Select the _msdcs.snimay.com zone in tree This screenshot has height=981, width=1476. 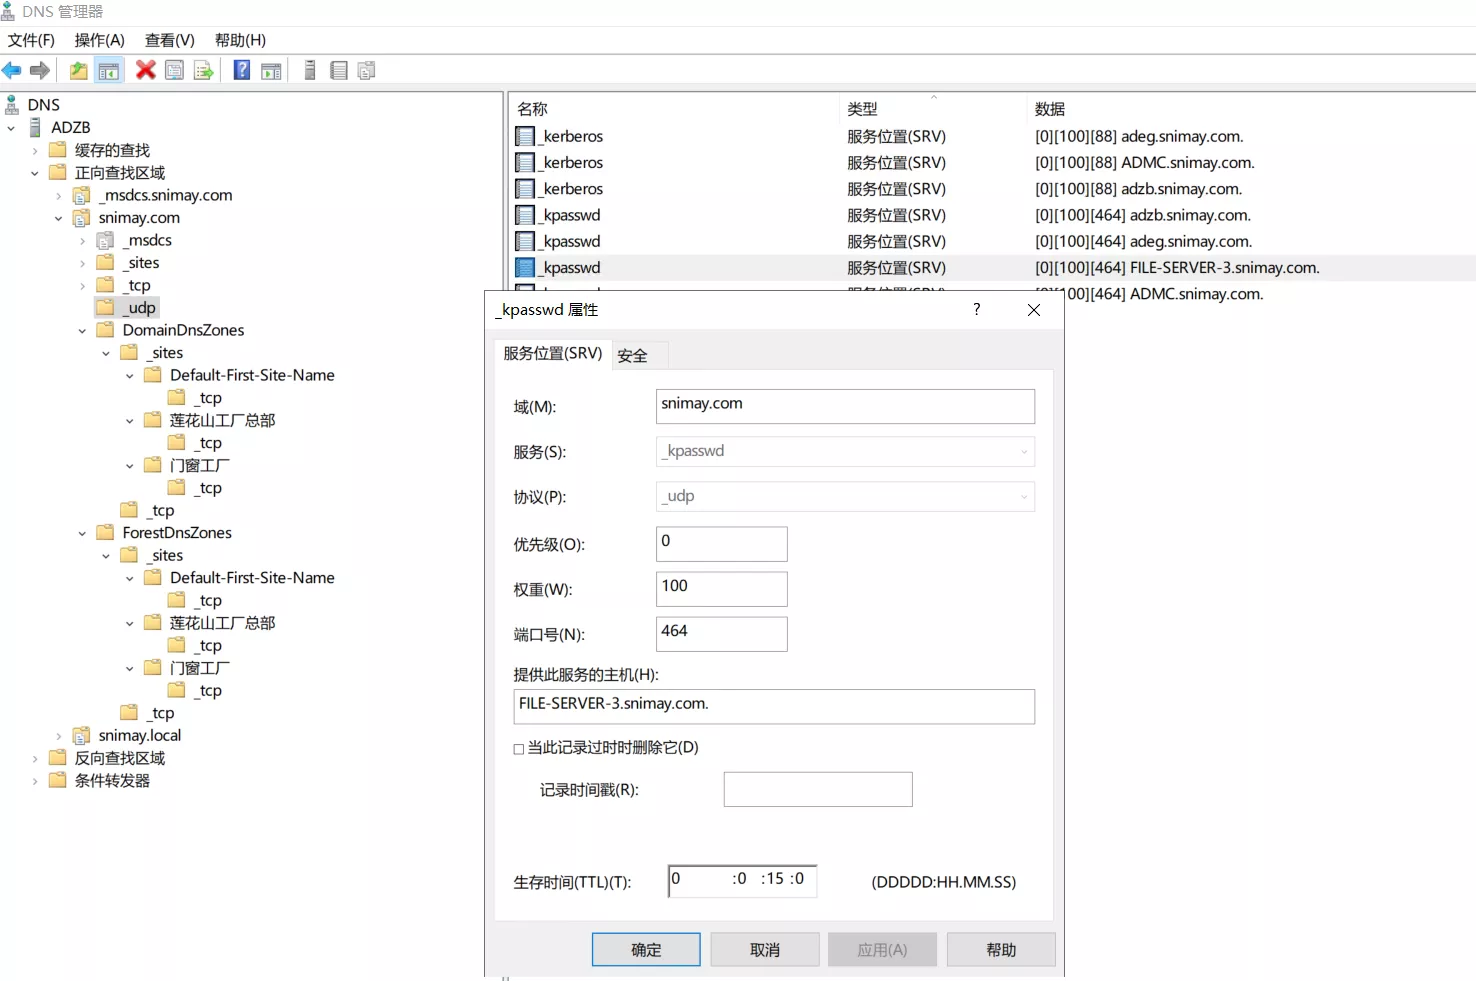(168, 195)
